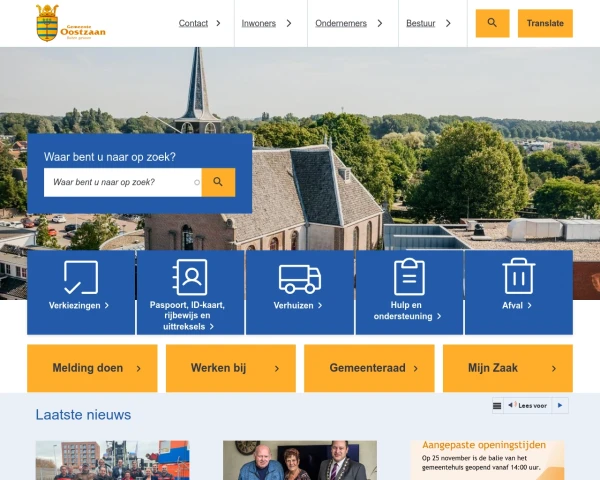Open Paspoort, ID-kaart address book icon

190,277
